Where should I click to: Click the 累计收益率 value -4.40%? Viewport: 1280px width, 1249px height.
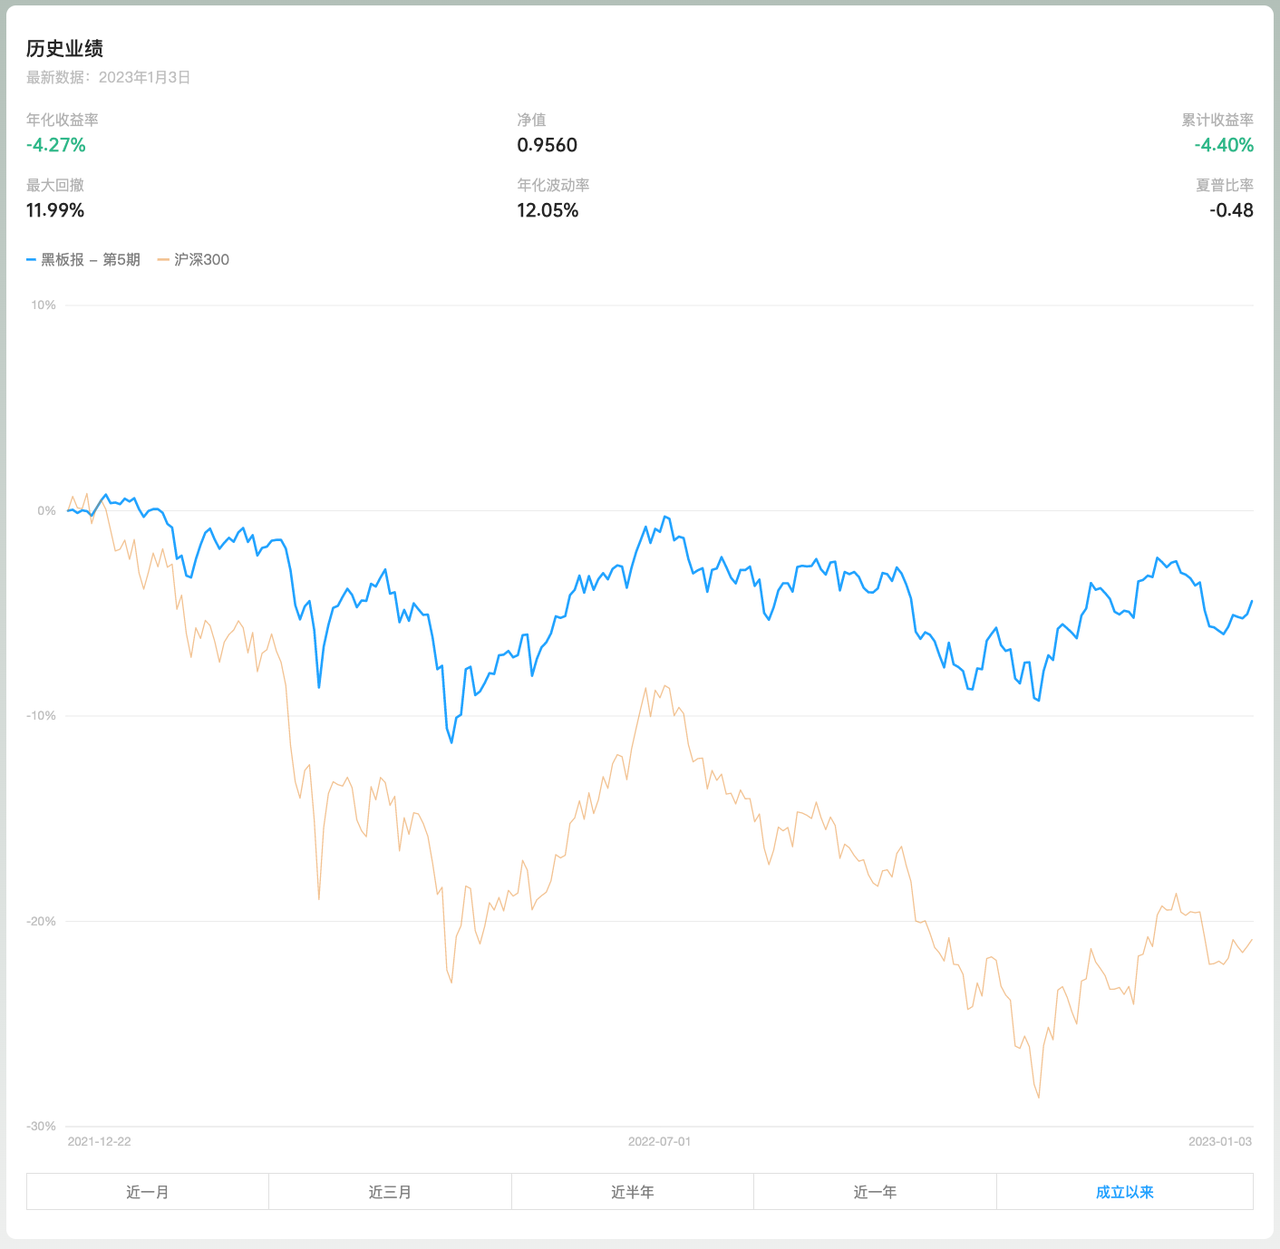point(1223,145)
